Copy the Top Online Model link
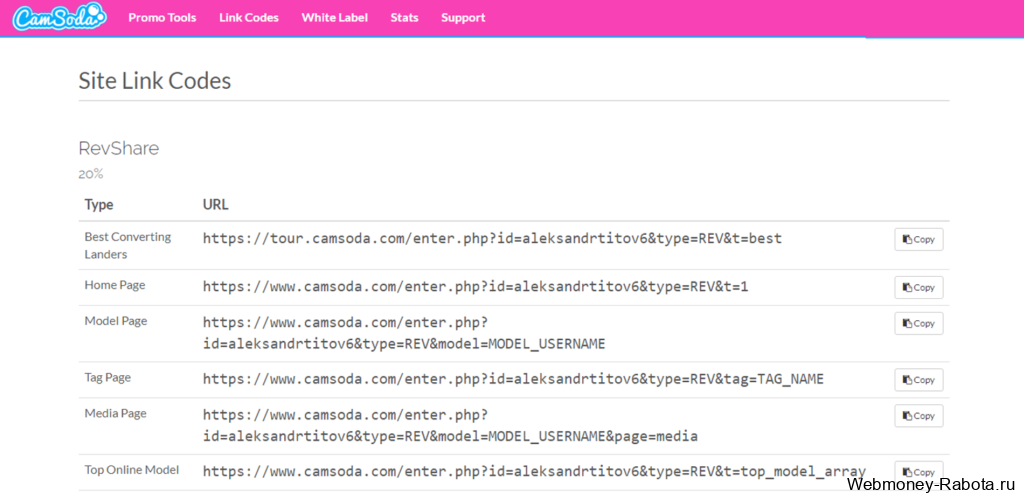The height and width of the screenshot is (502, 1024). (x=919, y=472)
